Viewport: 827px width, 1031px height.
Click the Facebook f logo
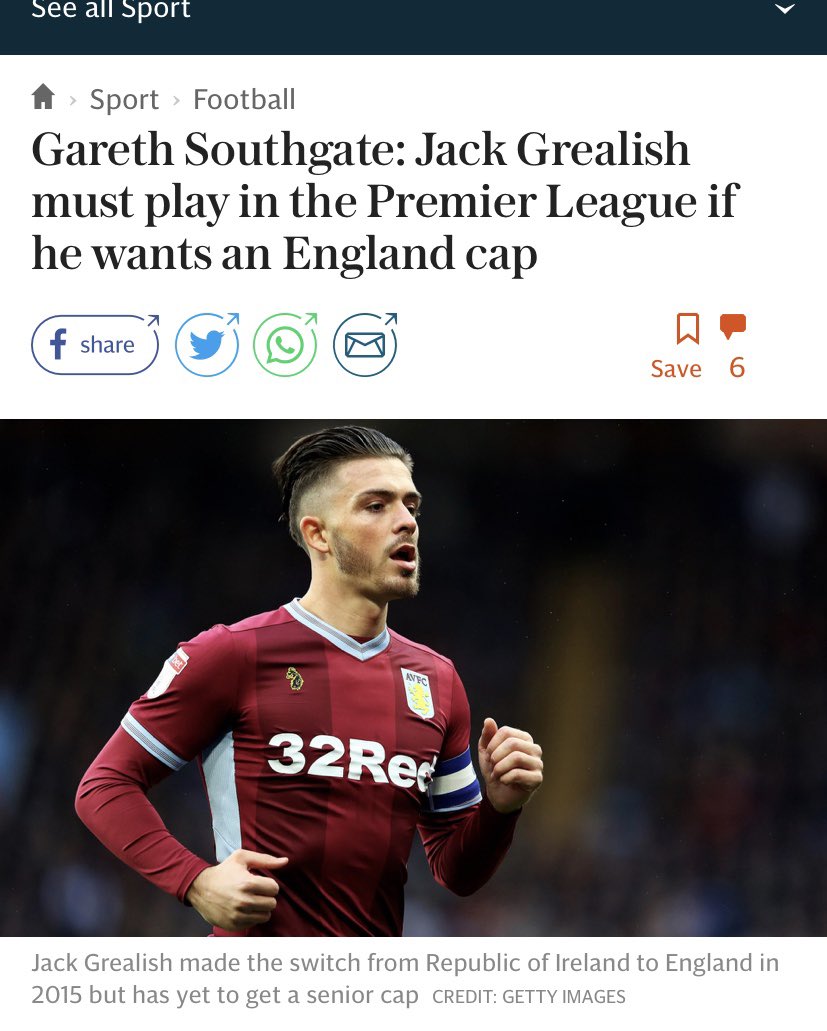tap(59, 344)
